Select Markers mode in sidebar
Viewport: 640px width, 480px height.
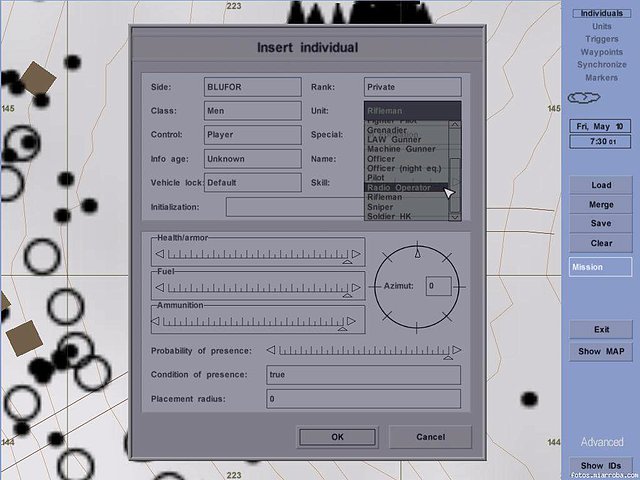pyautogui.click(x=602, y=78)
